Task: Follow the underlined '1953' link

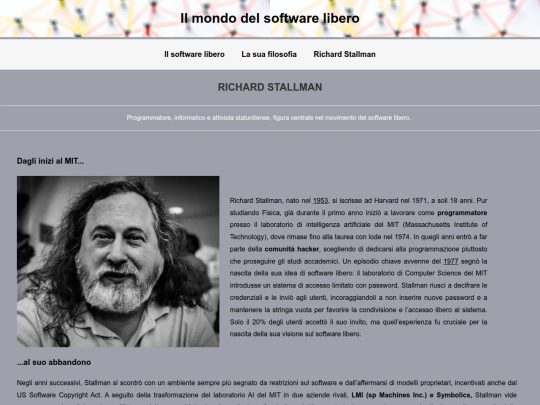Action: 320,200
